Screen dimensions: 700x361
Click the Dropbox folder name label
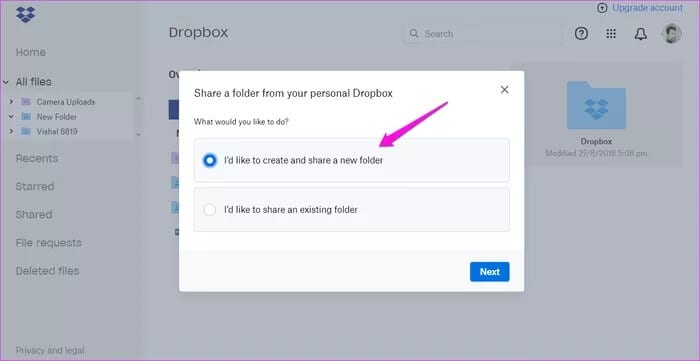(x=596, y=141)
